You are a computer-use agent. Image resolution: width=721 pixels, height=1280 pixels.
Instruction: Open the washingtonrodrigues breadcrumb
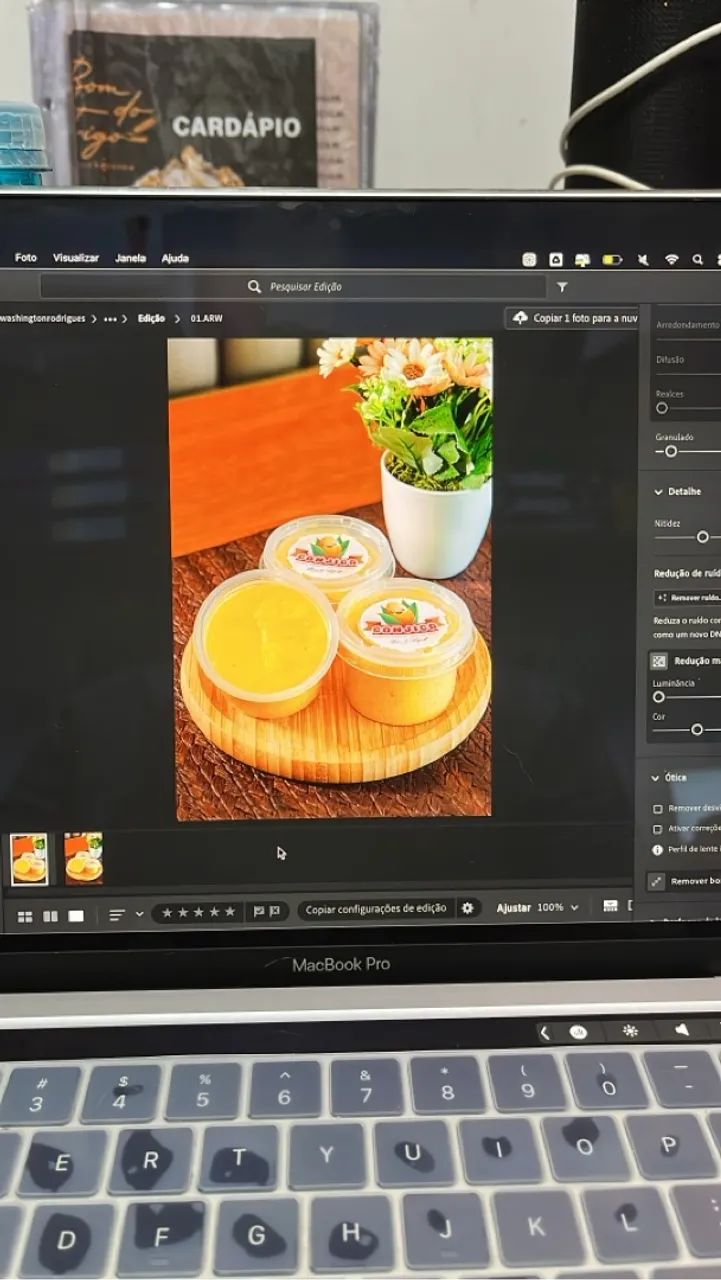(43, 318)
